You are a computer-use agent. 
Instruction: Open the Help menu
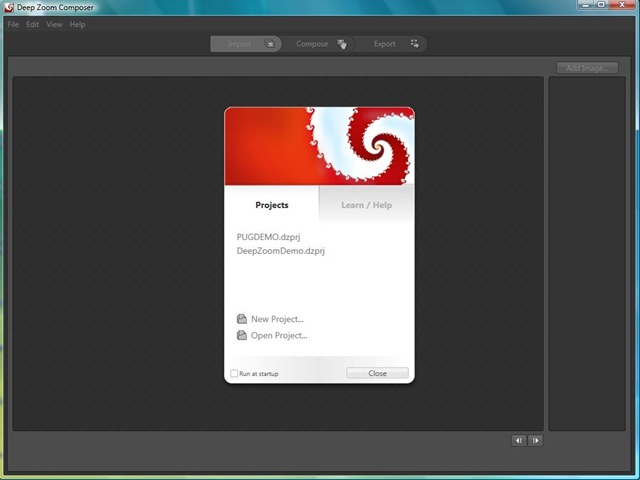pos(78,24)
